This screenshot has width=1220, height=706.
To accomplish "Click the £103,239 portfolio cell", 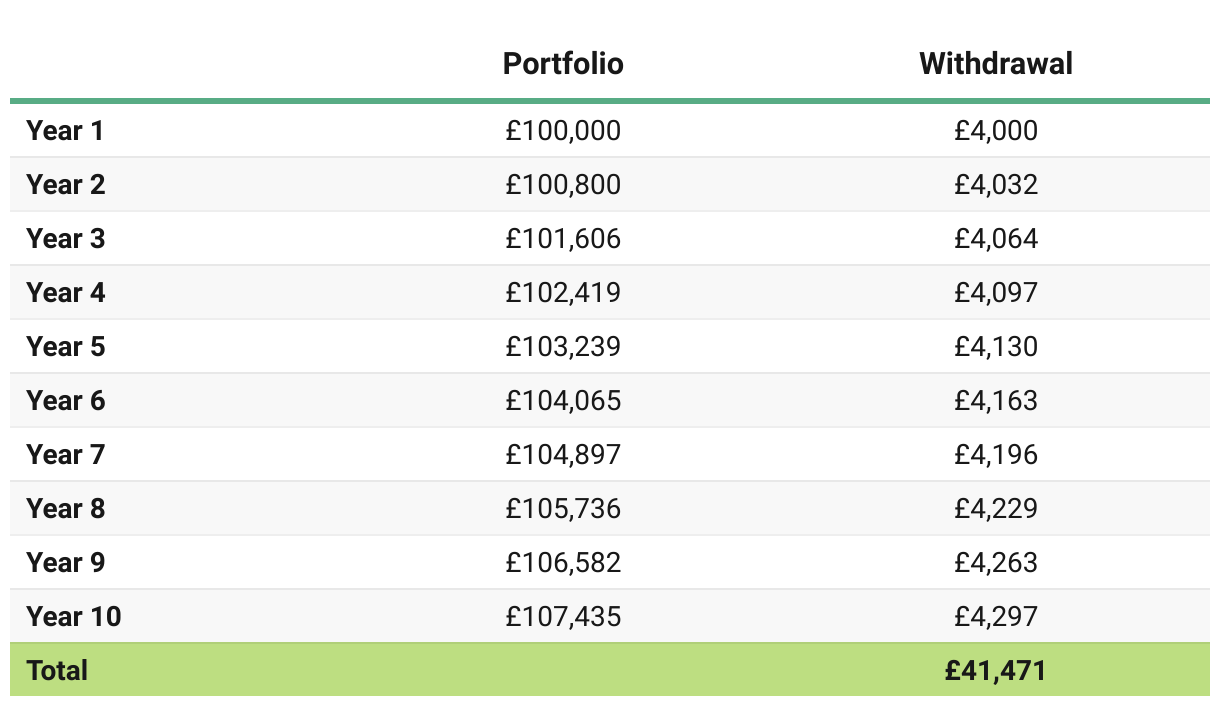I will coord(563,347).
